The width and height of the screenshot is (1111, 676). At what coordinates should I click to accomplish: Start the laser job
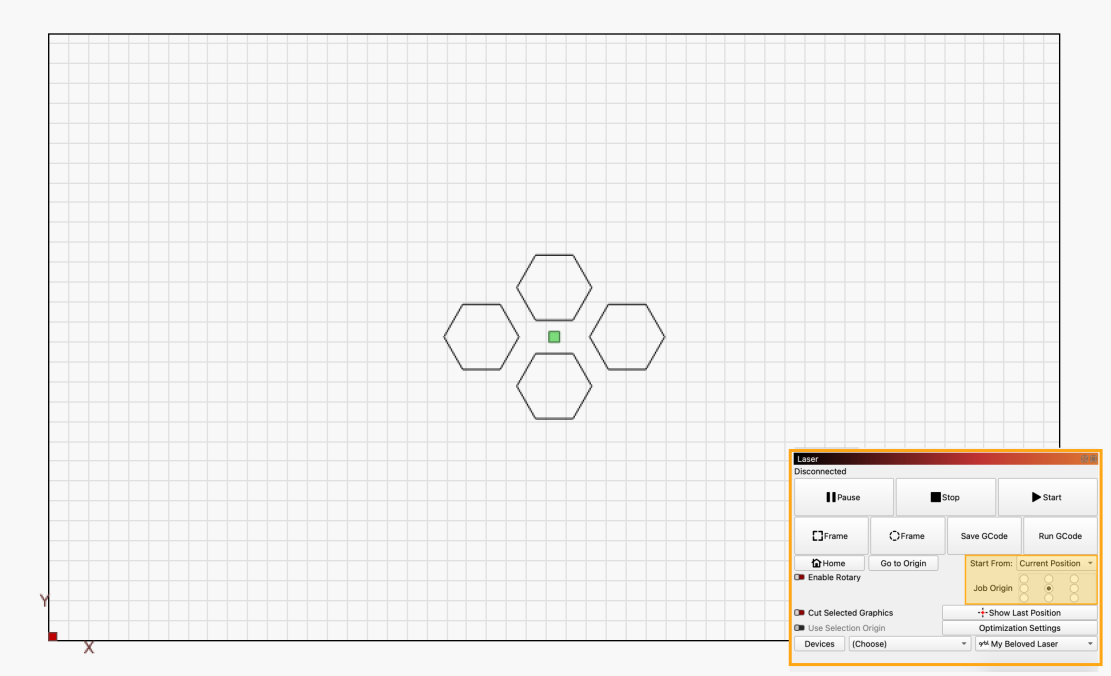pyautogui.click(x=1047, y=497)
